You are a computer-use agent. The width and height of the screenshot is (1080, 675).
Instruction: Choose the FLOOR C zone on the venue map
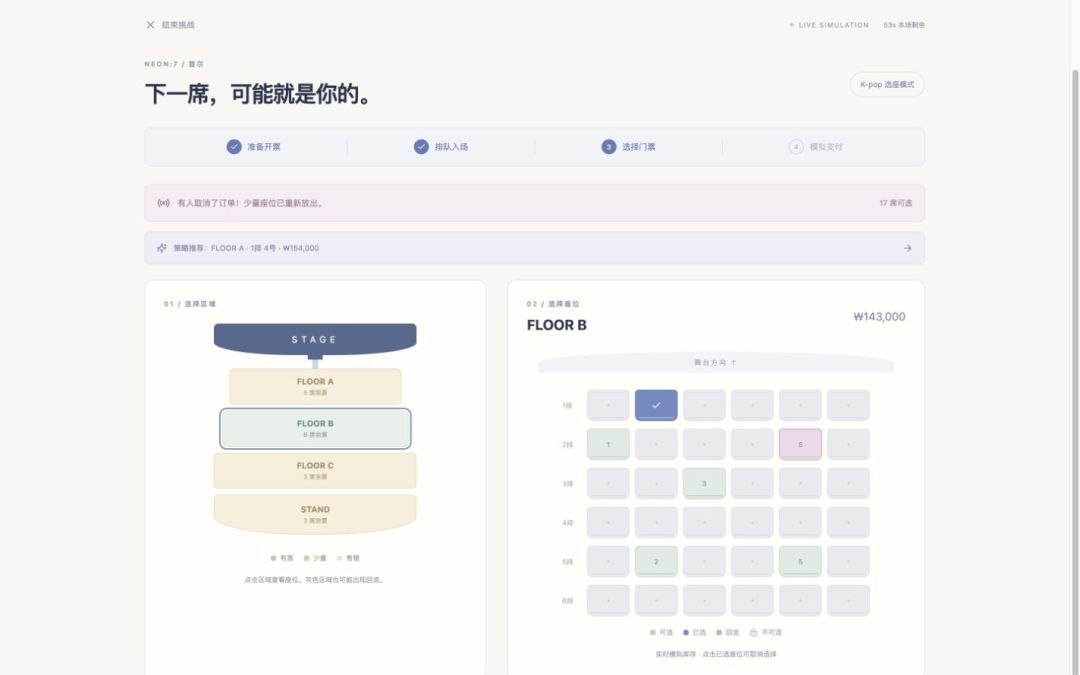click(315, 470)
